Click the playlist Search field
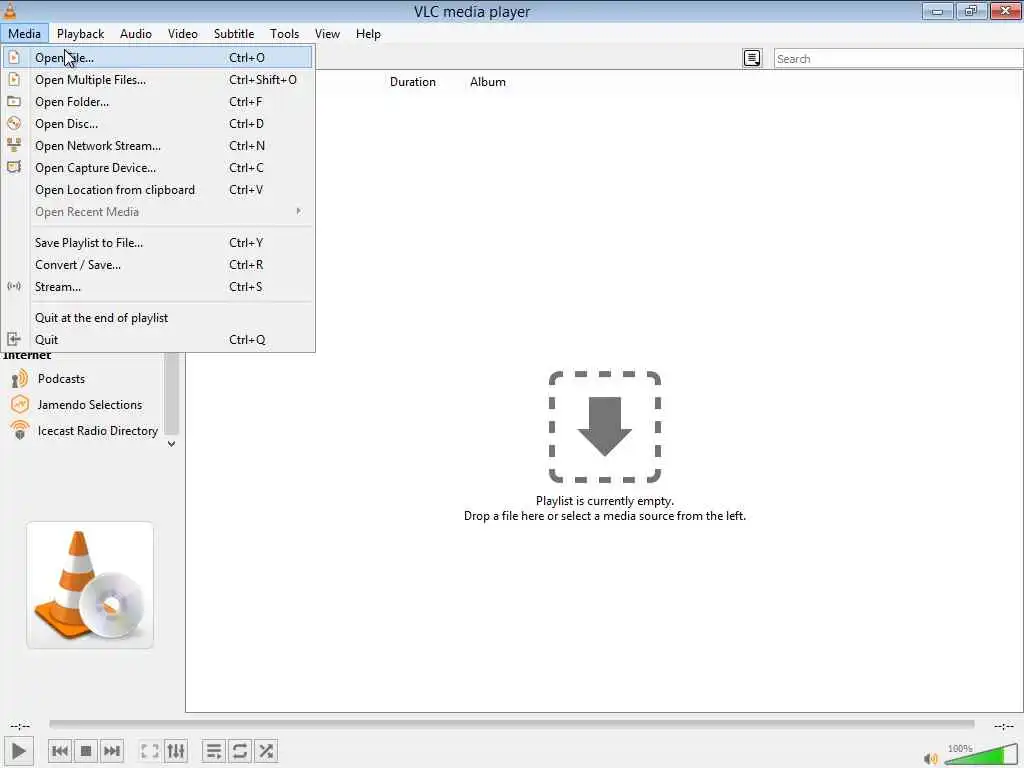Image resolution: width=1024 pixels, height=768 pixels. [898, 59]
